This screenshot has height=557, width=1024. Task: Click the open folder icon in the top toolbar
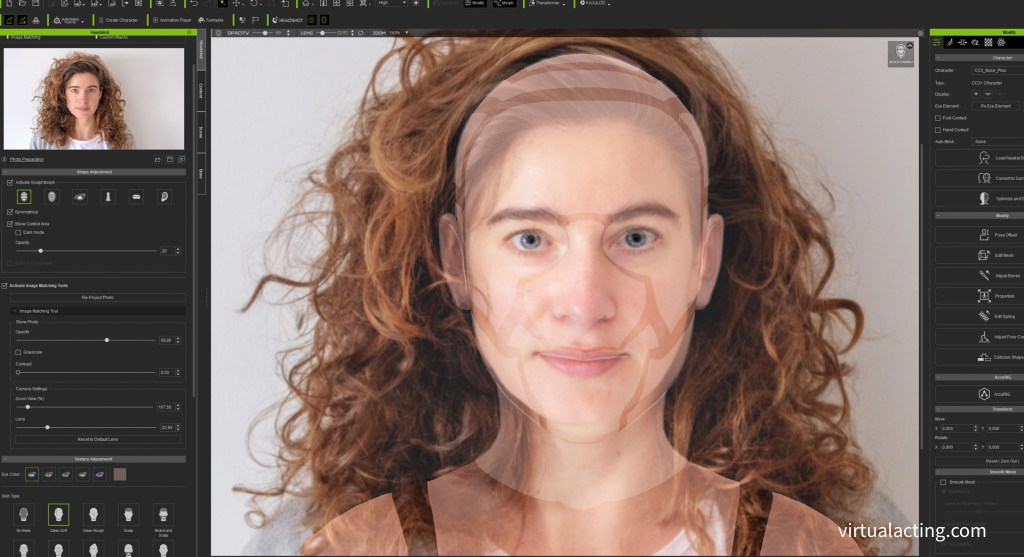coord(22,3)
